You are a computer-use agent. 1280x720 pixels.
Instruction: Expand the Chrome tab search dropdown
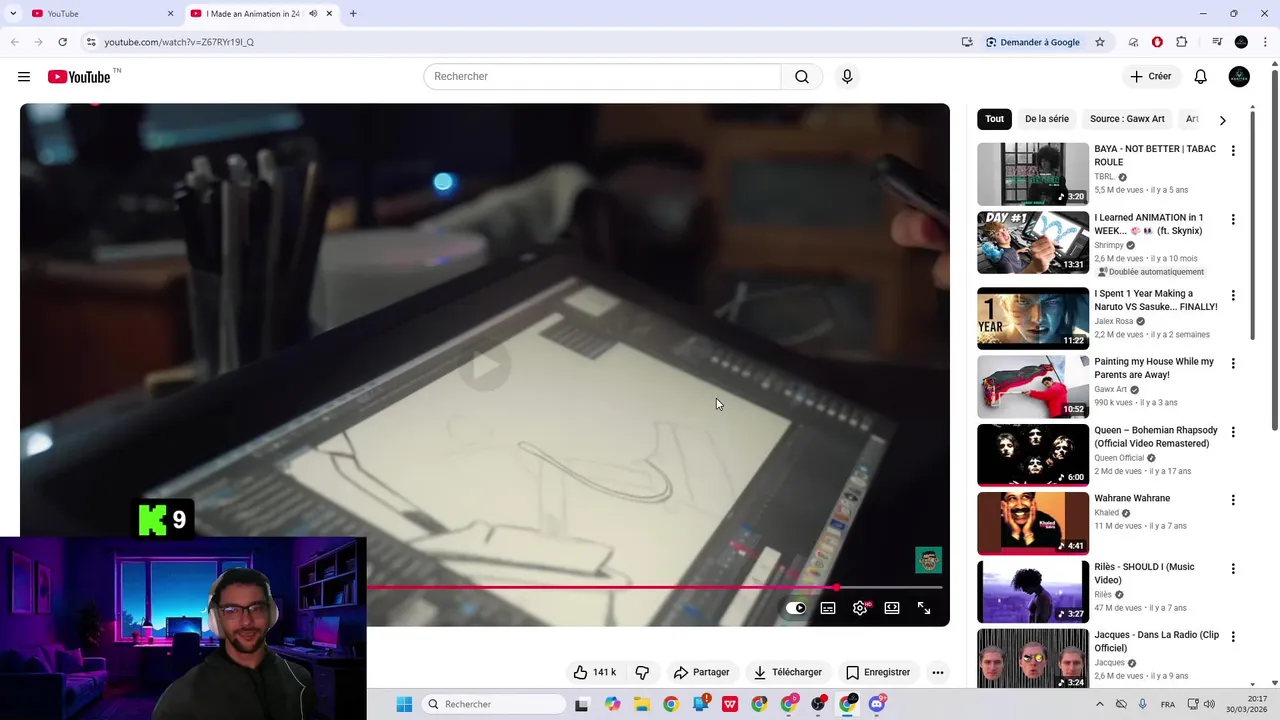tap(13, 14)
